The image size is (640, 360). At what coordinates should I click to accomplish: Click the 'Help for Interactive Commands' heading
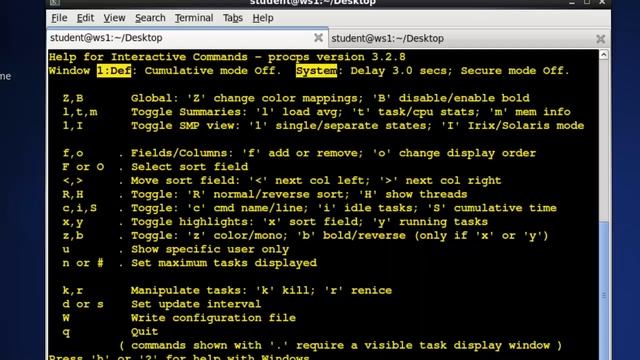148,57
